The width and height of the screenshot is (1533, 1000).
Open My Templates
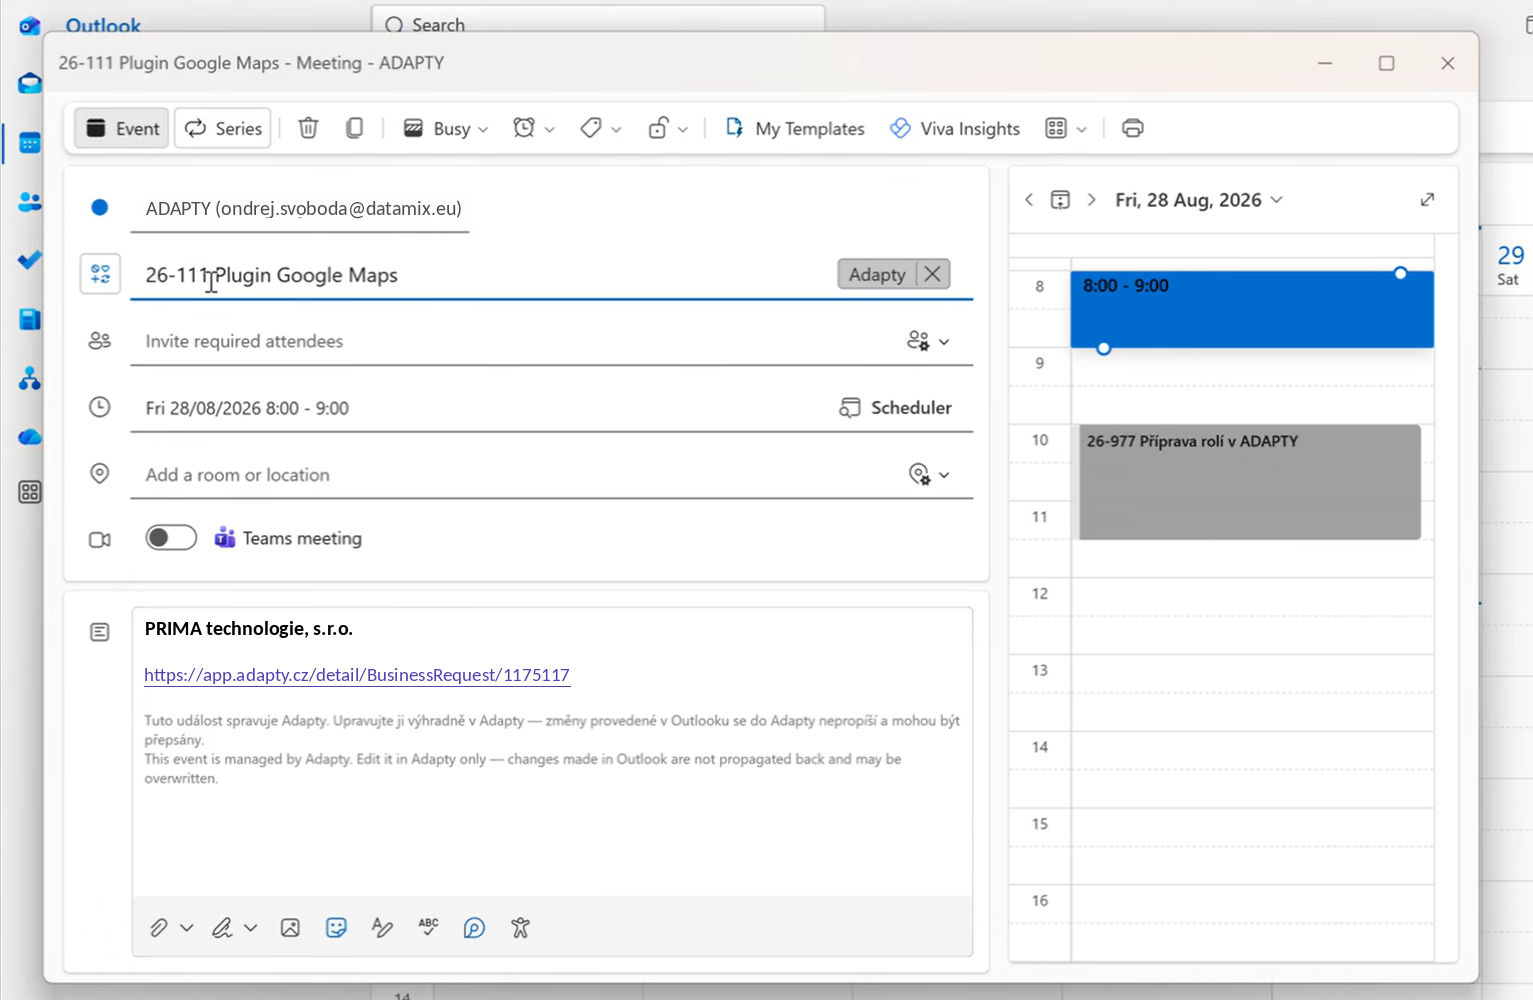point(795,128)
